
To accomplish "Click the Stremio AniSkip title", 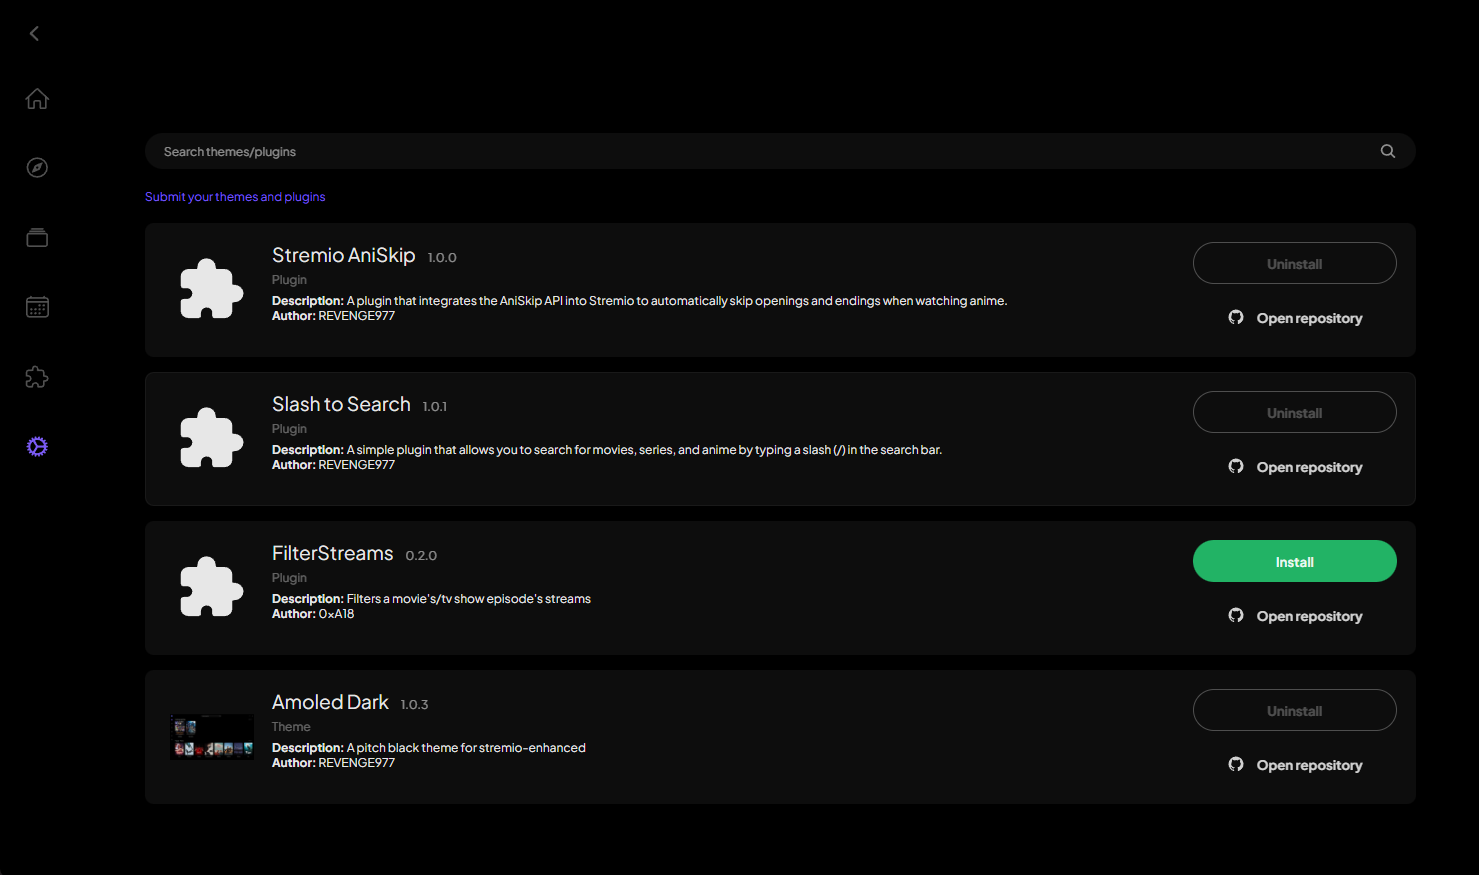I will 343,255.
